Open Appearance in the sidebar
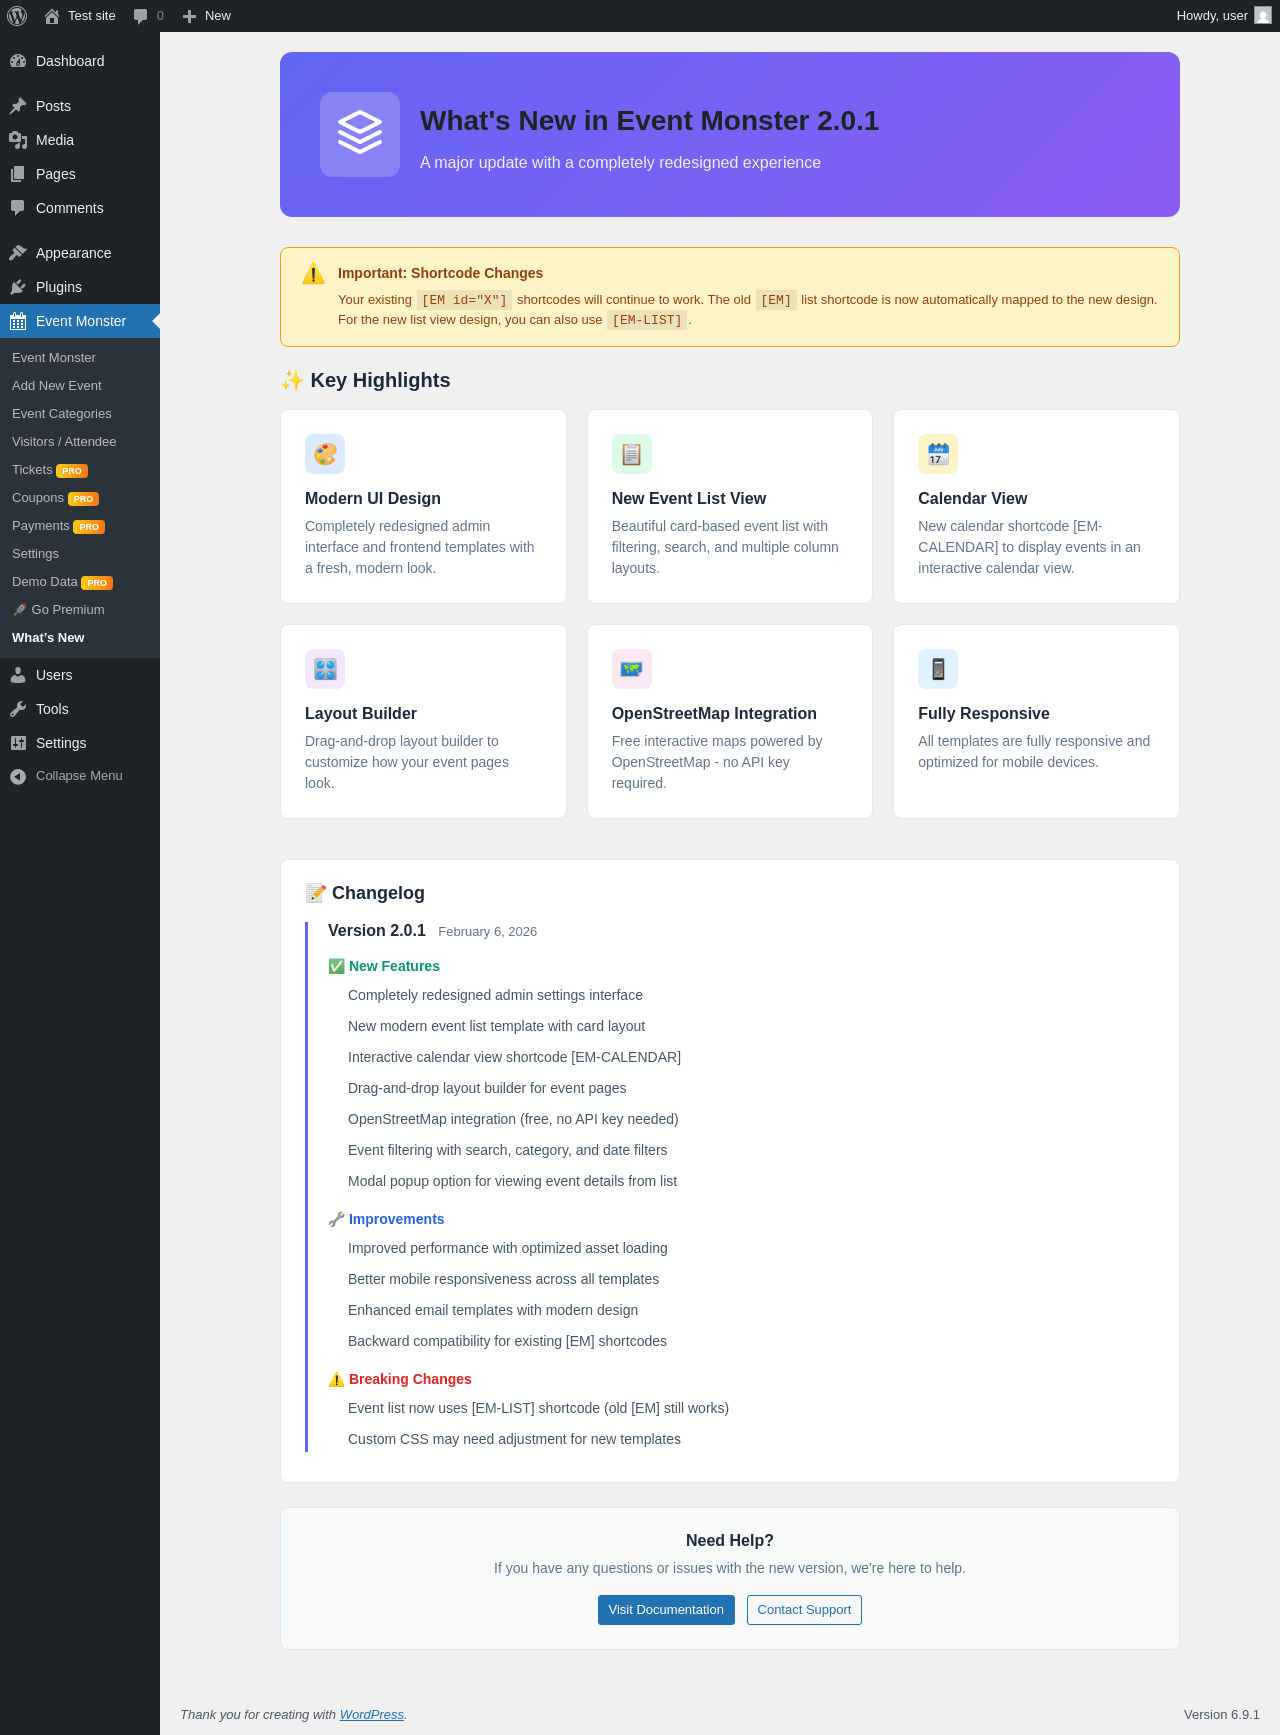The width and height of the screenshot is (1280, 1735). [80, 253]
